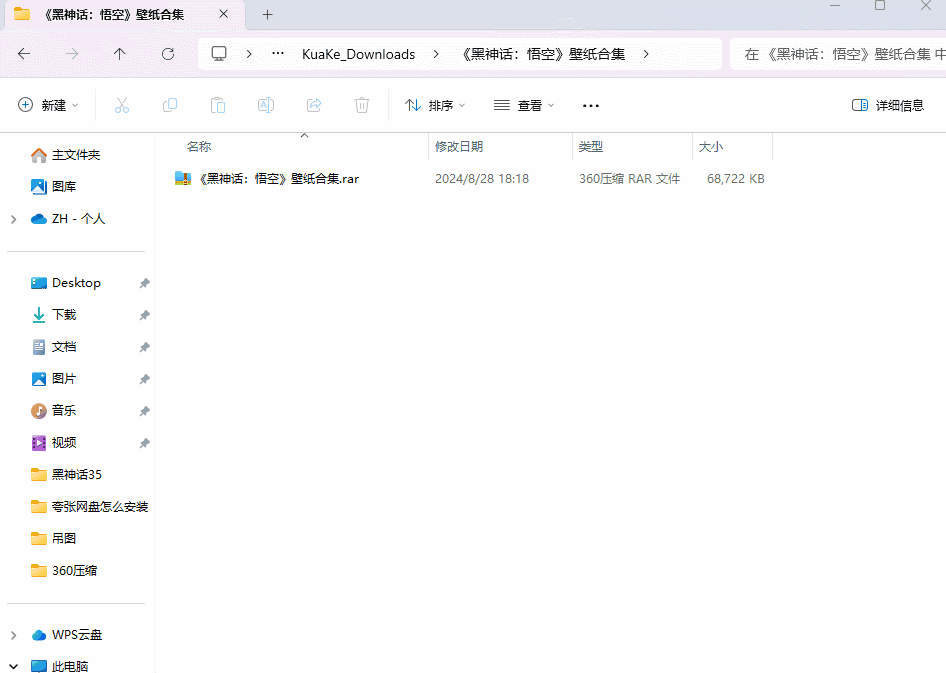
Task: Add a new File Explorer tab
Action: 268,14
